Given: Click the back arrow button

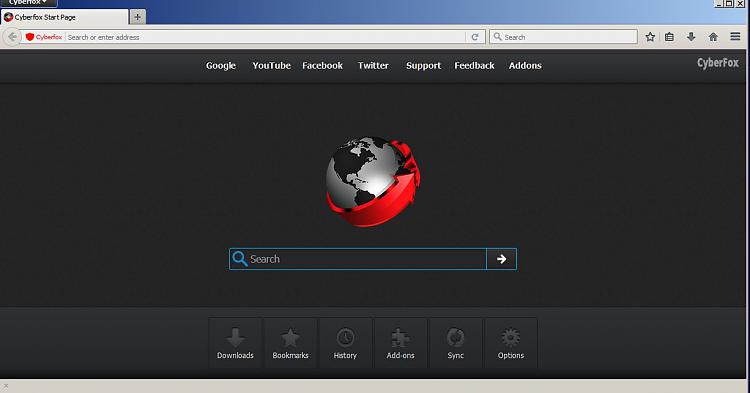Looking at the screenshot, I should [x=12, y=37].
